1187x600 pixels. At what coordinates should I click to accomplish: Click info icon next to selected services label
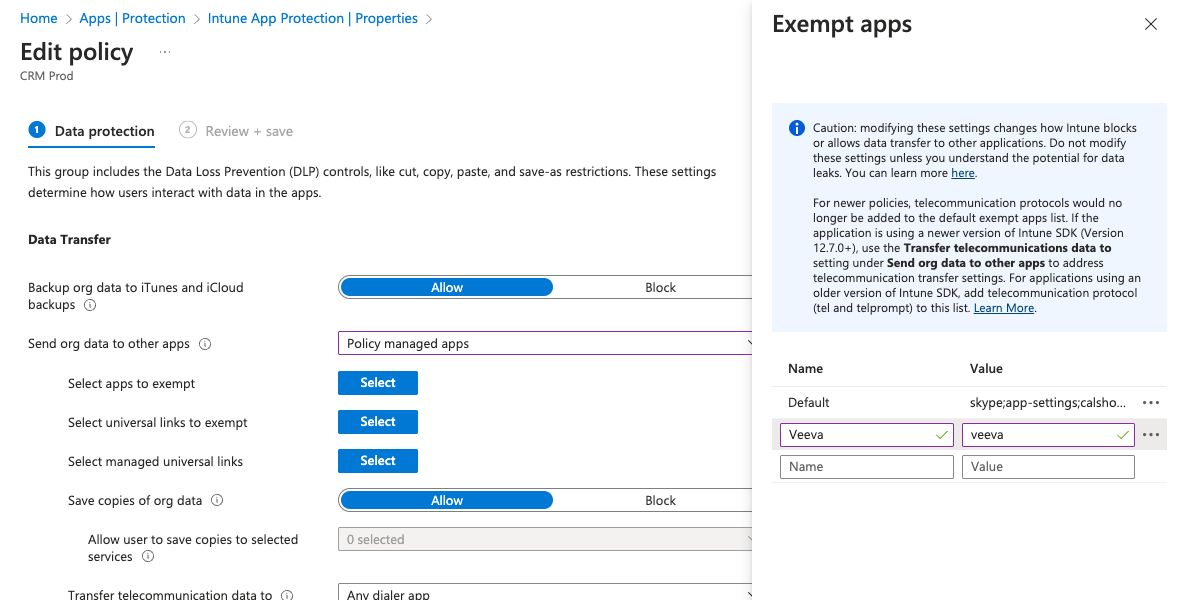coord(148,557)
